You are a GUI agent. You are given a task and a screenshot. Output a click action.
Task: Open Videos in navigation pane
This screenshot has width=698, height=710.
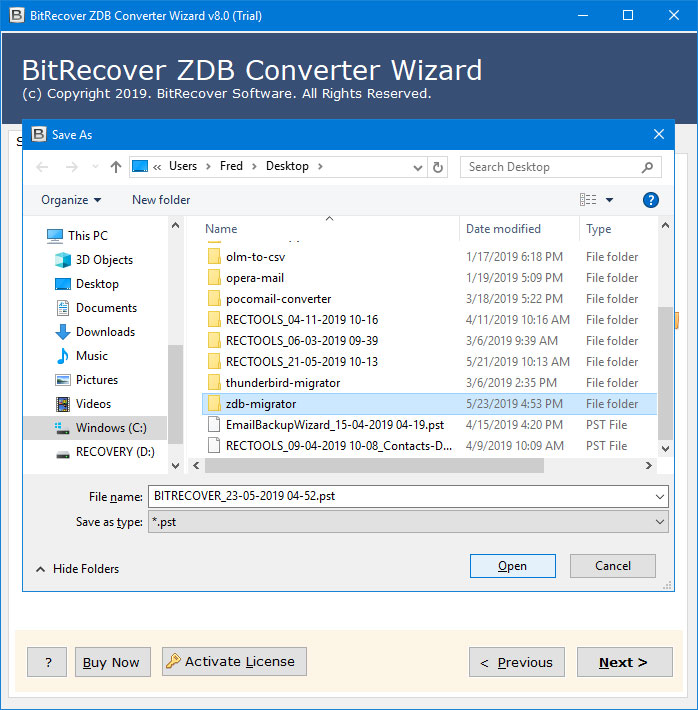(x=93, y=404)
